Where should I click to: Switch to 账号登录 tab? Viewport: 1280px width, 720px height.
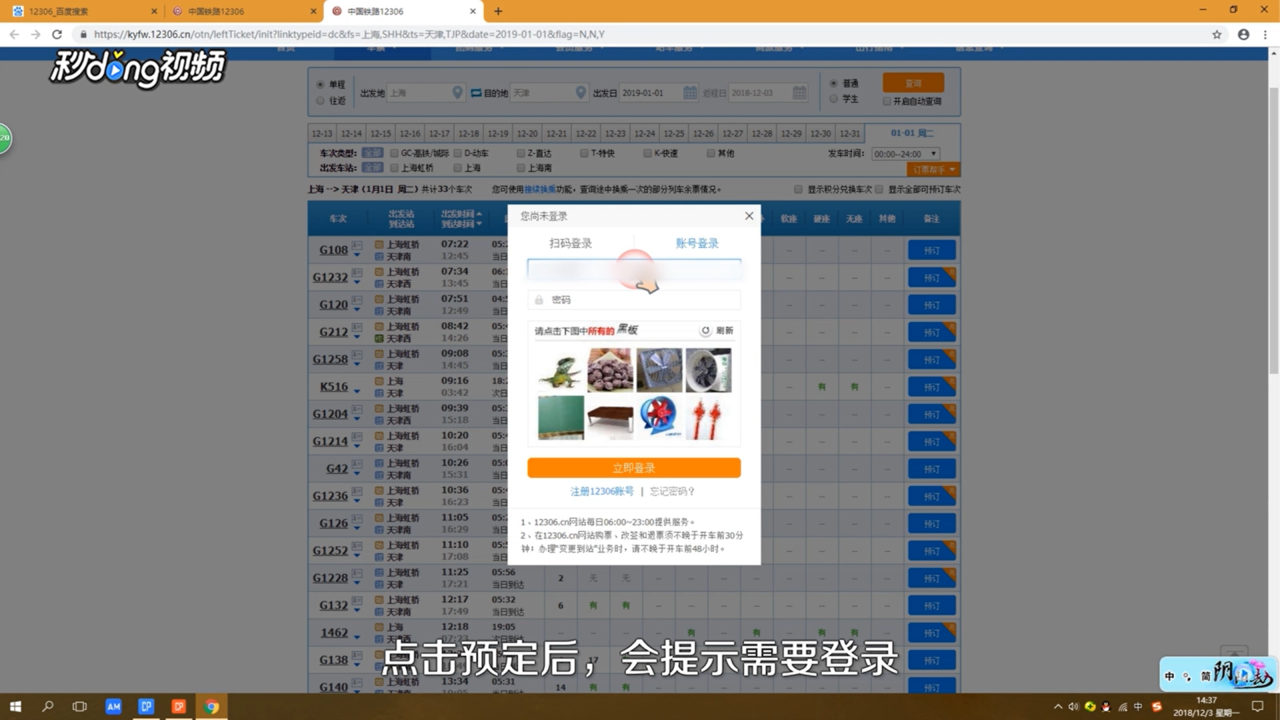(x=697, y=243)
